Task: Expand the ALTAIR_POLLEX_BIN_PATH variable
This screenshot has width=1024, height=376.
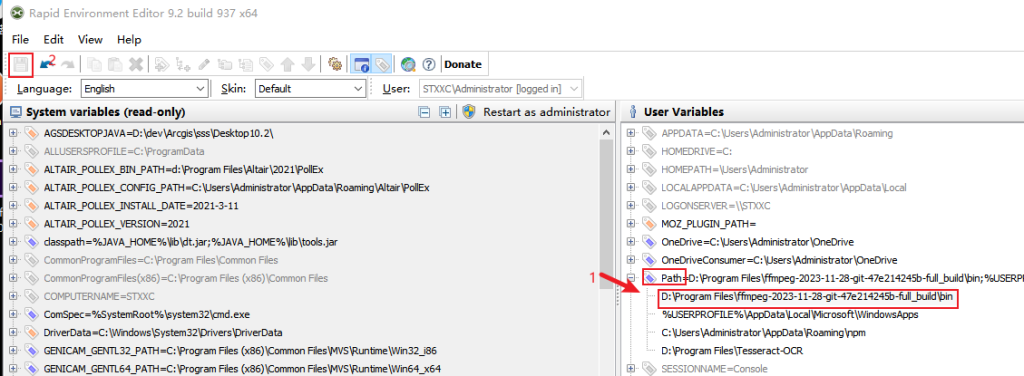Action: point(14,169)
